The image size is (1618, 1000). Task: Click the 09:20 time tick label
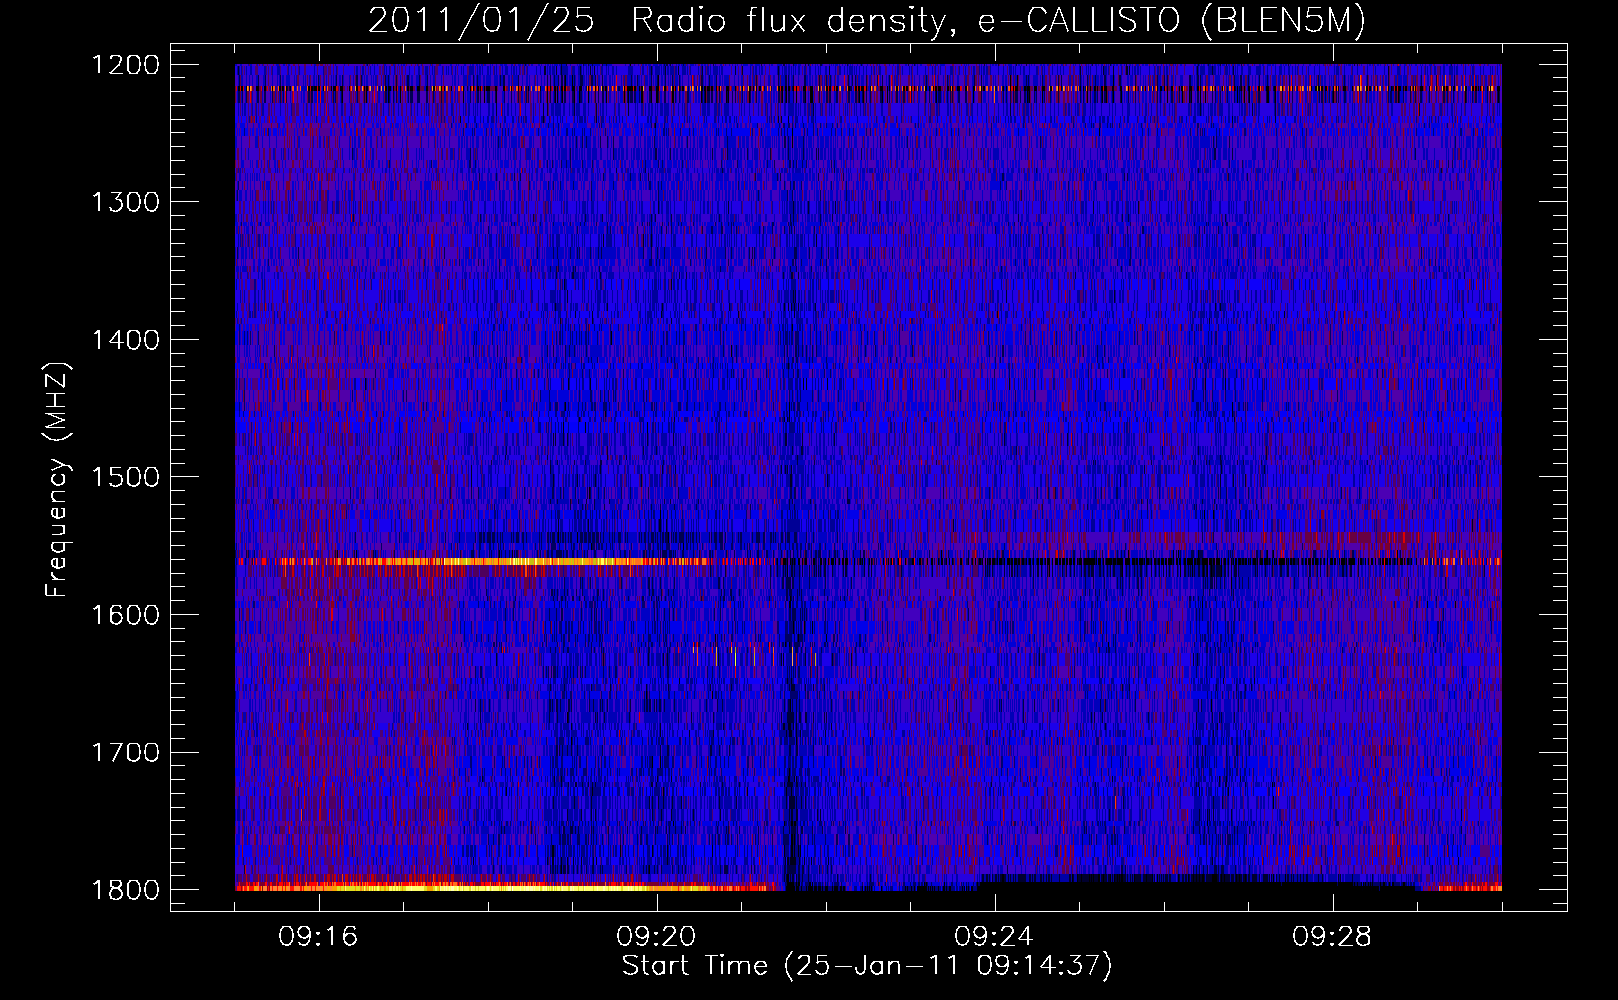[x=657, y=937]
